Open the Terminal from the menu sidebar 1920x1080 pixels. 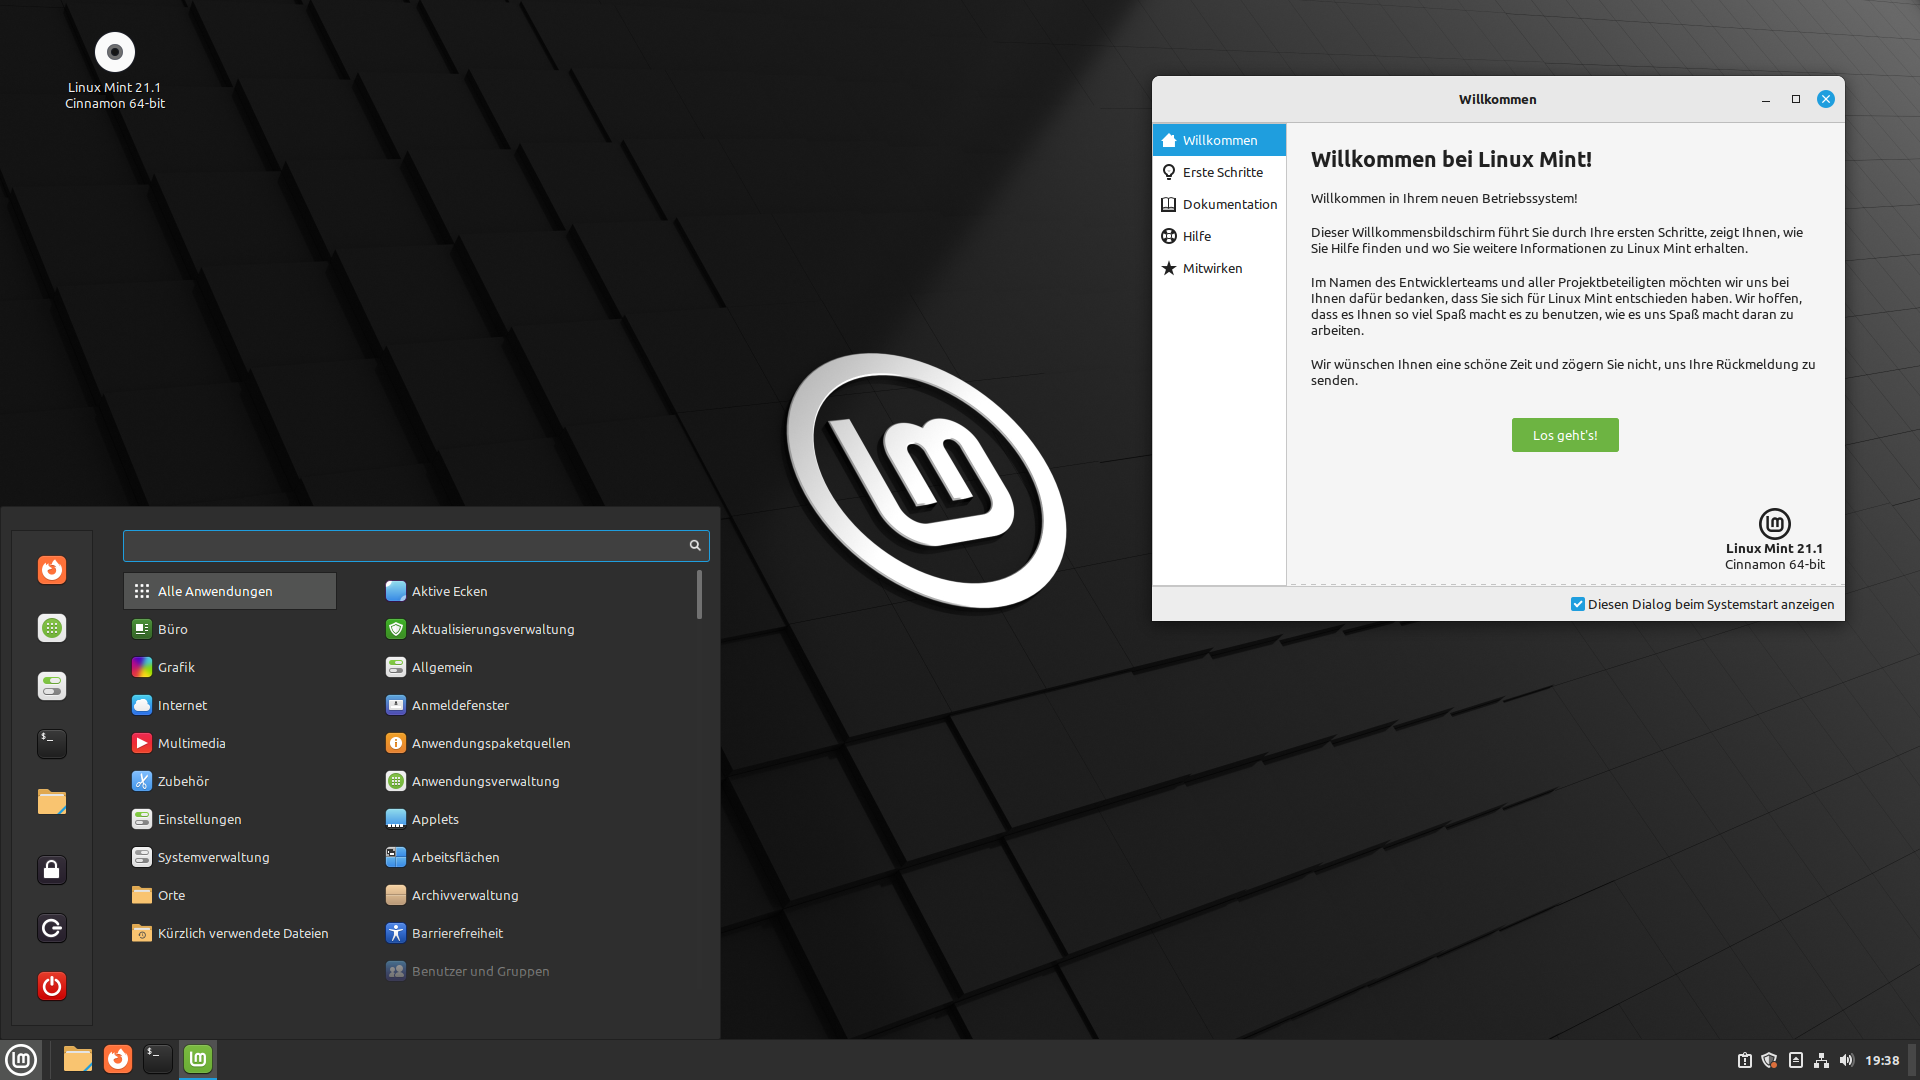pos(51,743)
